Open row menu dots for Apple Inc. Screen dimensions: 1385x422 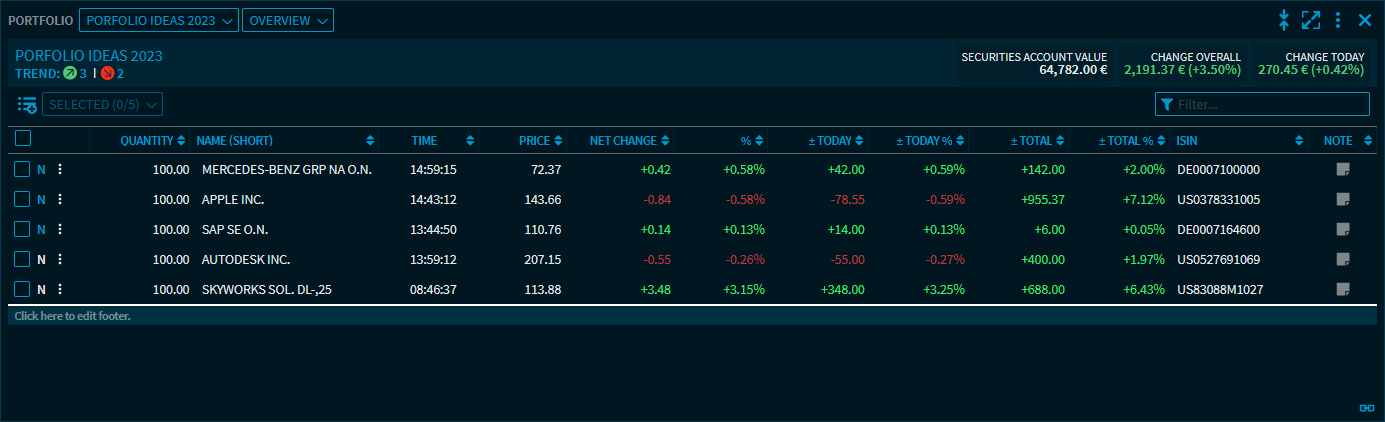click(x=60, y=200)
